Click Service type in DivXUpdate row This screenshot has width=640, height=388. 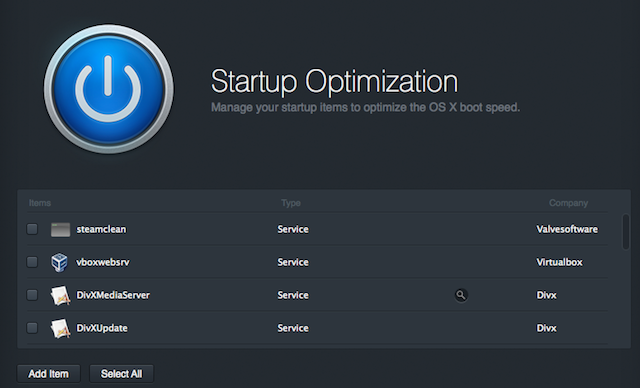[x=293, y=328]
